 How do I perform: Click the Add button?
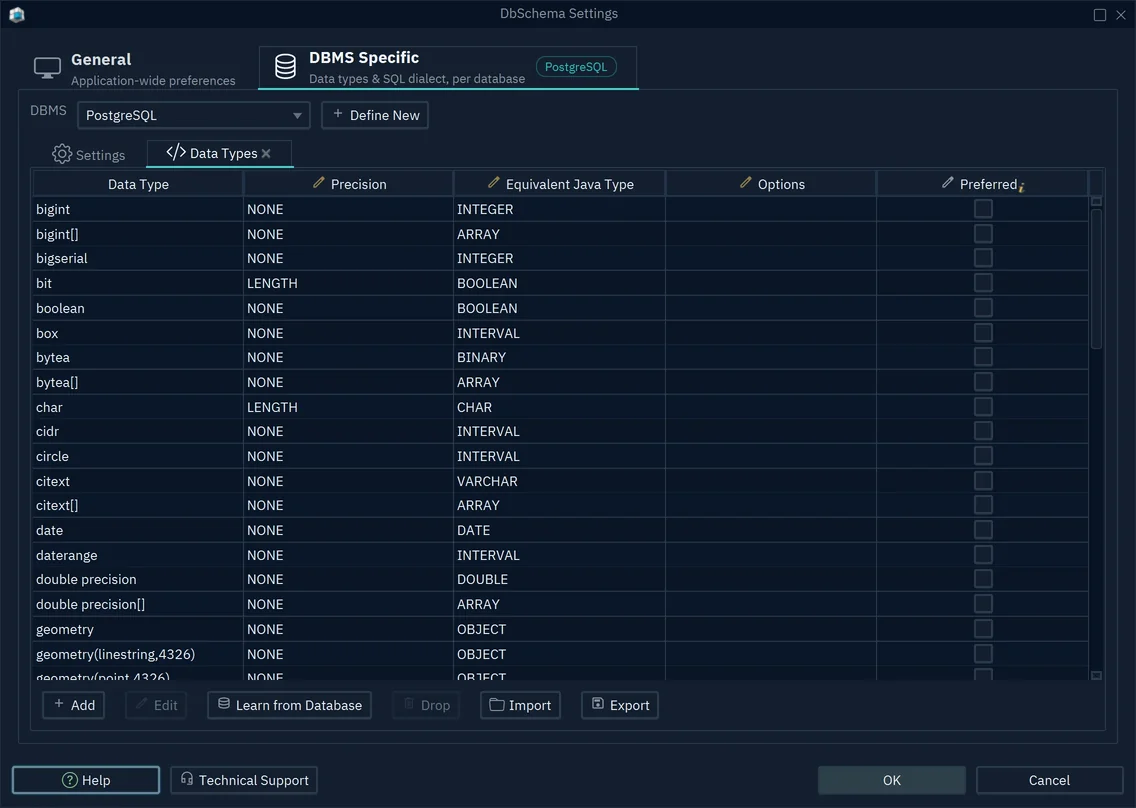(73, 705)
